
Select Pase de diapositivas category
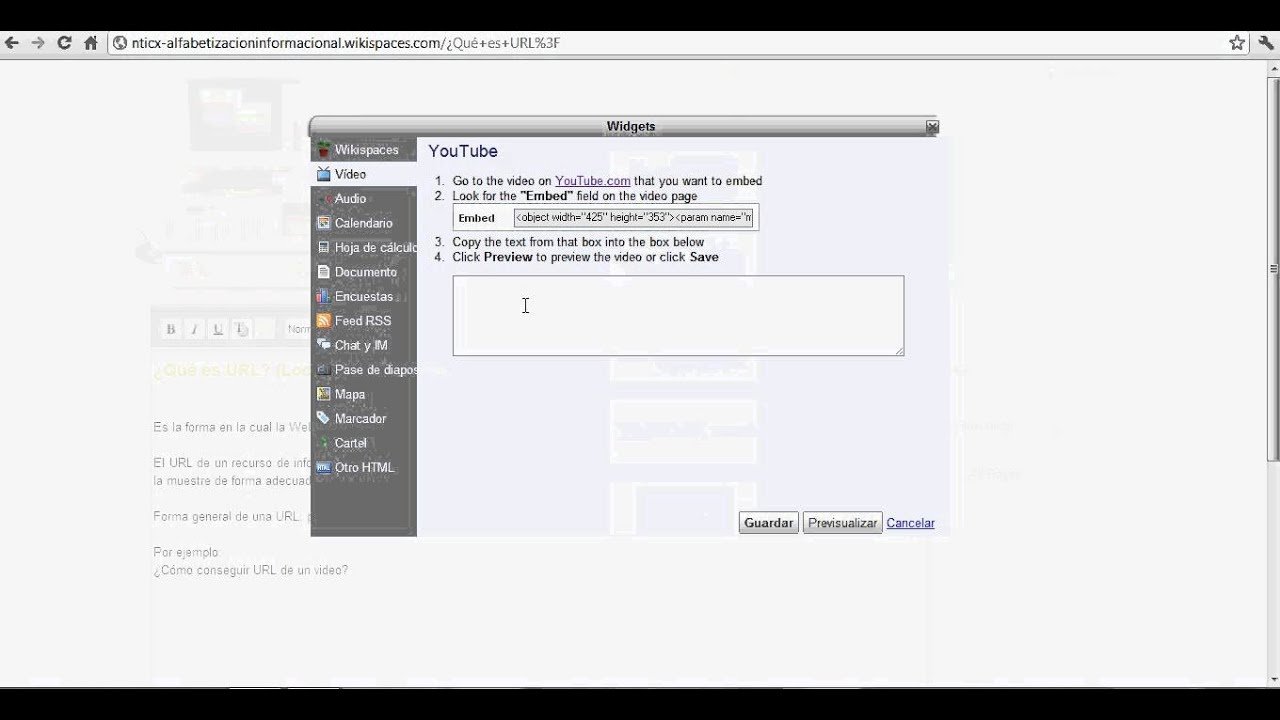[x=364, y=370]
